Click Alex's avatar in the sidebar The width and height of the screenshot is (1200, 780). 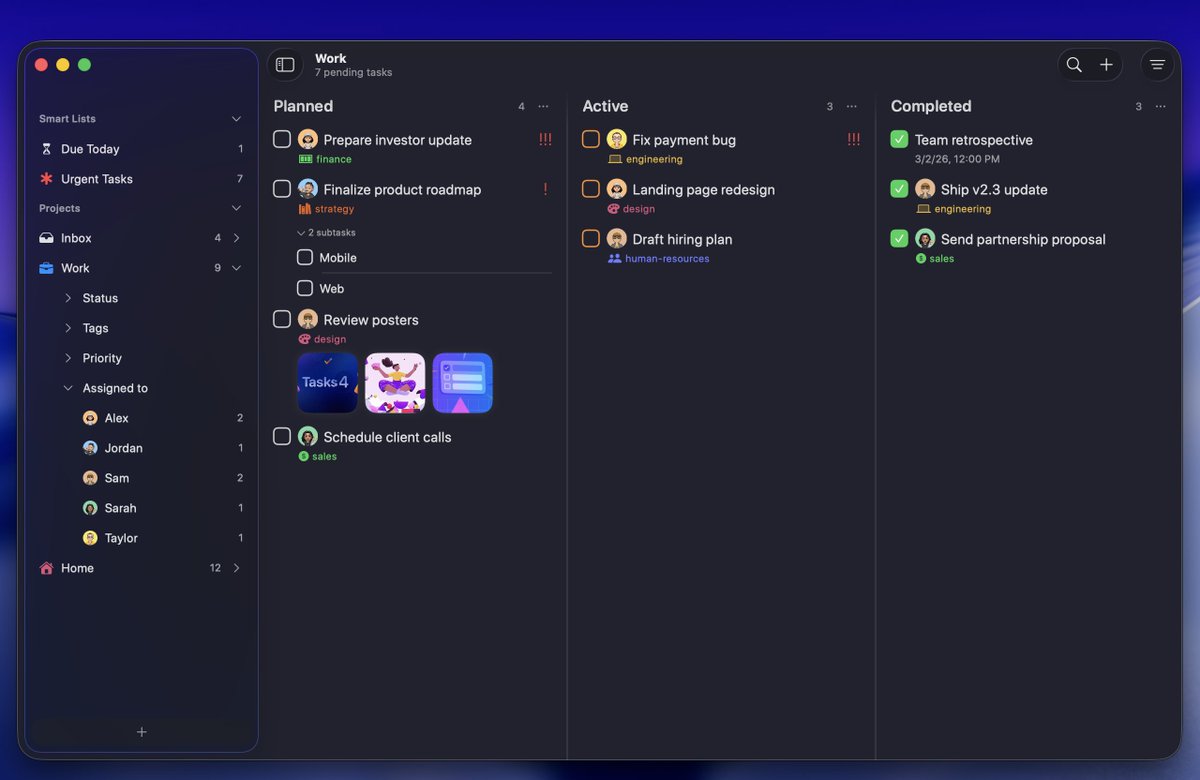(90, 418)
